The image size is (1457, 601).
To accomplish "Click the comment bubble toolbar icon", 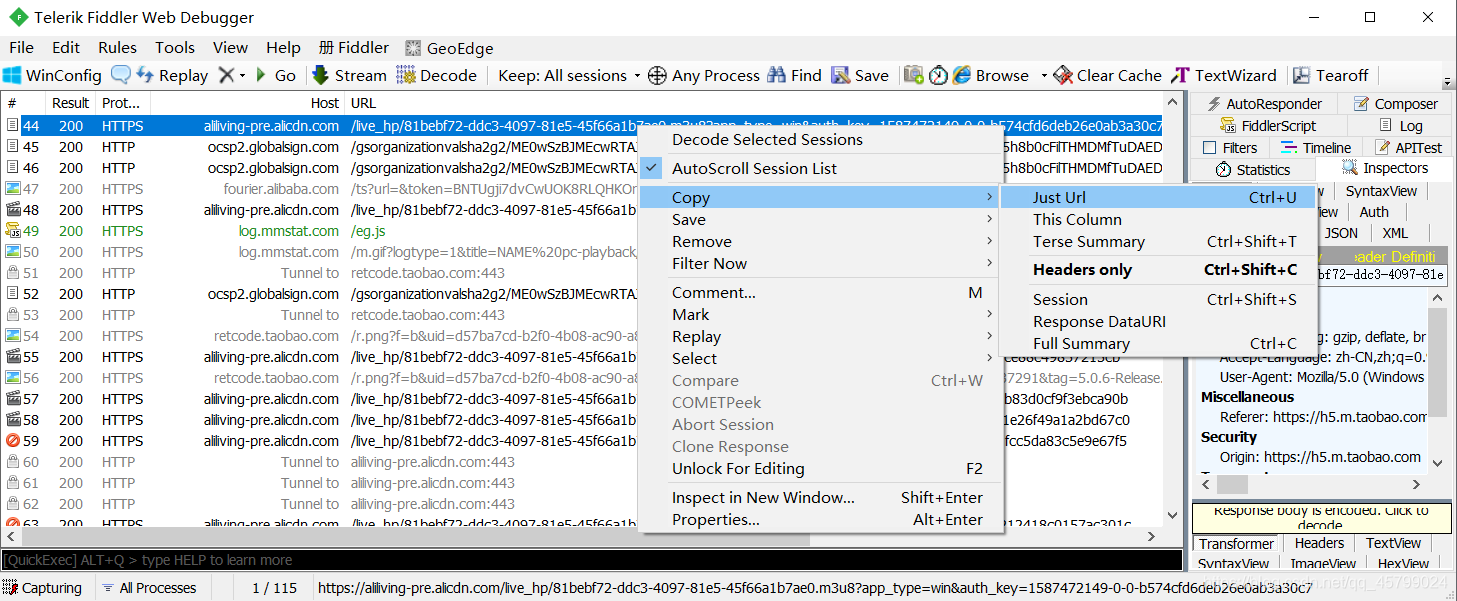I will [x=121, y=75].
